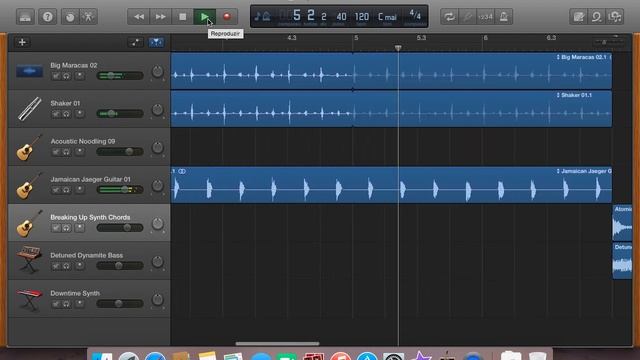Select the Atomic region on the Breaking Up Synth Chords track
This screenshot has width=640, height=360.
(622, 223)
